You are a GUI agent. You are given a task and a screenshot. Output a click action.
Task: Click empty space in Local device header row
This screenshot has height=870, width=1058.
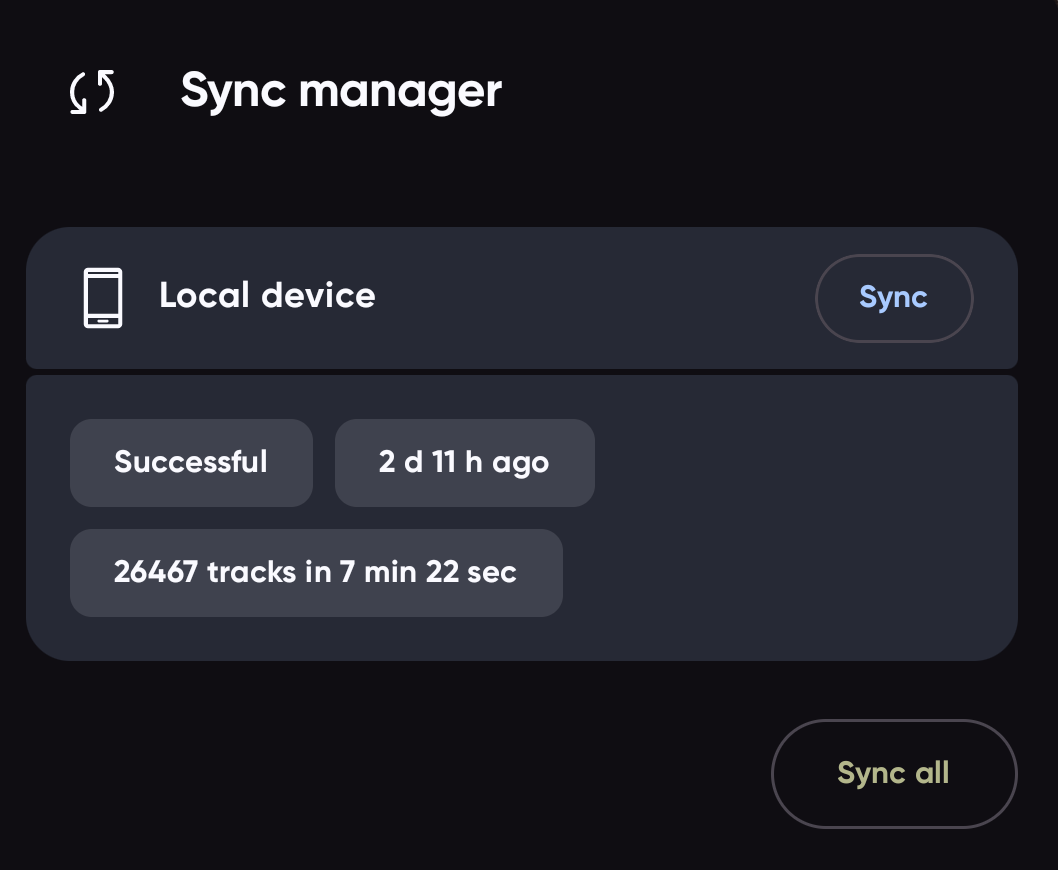[590, 297]
